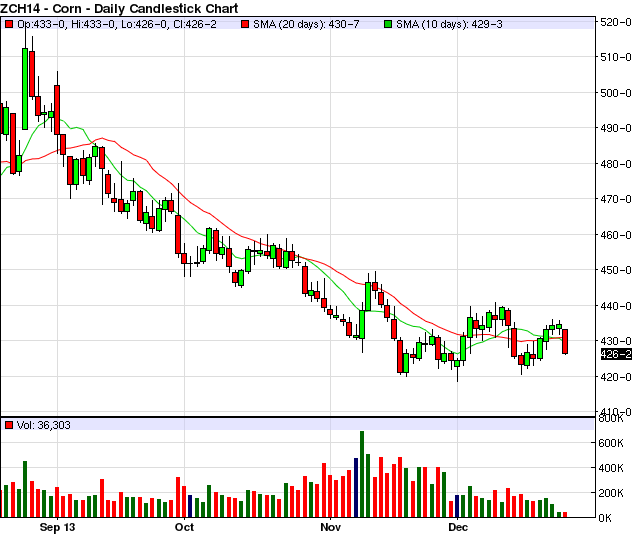Click the blue volume bar at start of October

[190, 506]
